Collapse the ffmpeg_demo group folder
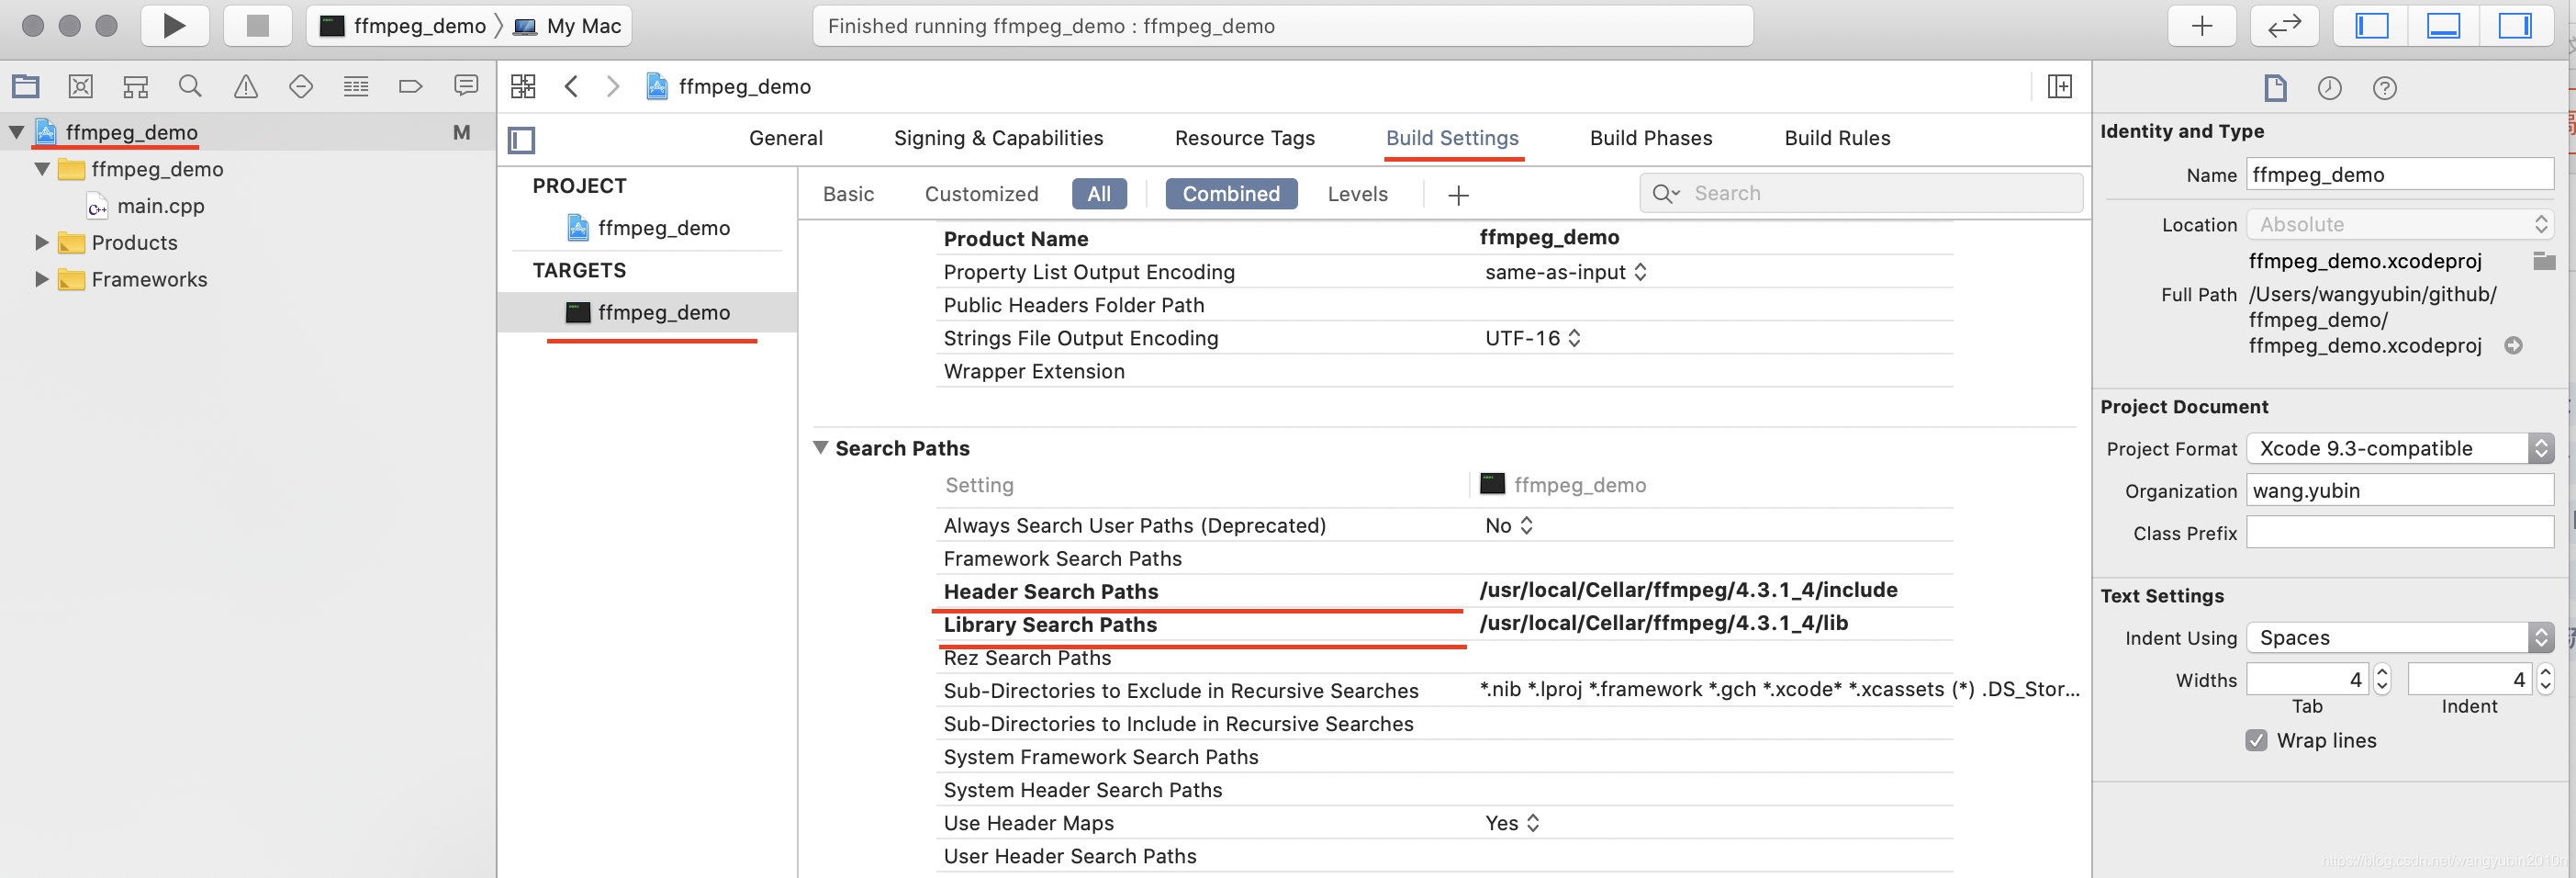2576x878 pixels. coord(42,169)
